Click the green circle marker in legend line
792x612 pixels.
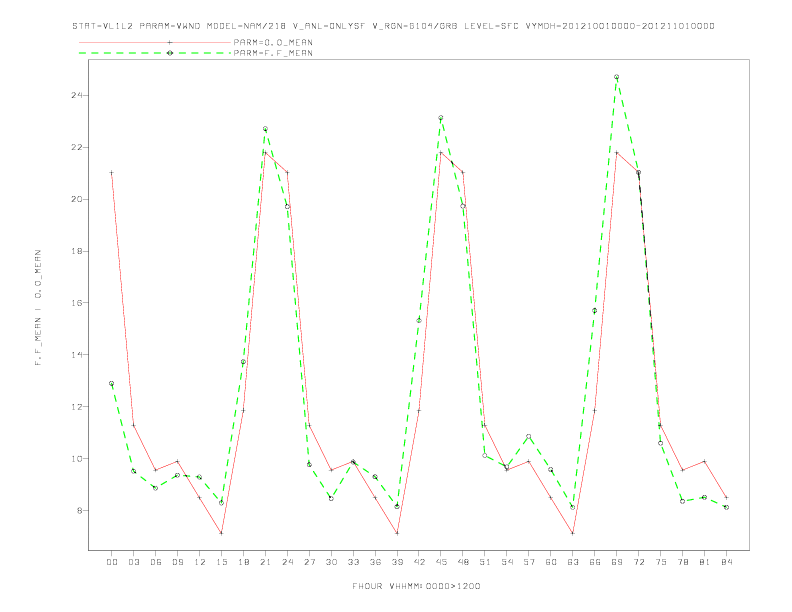170,53
